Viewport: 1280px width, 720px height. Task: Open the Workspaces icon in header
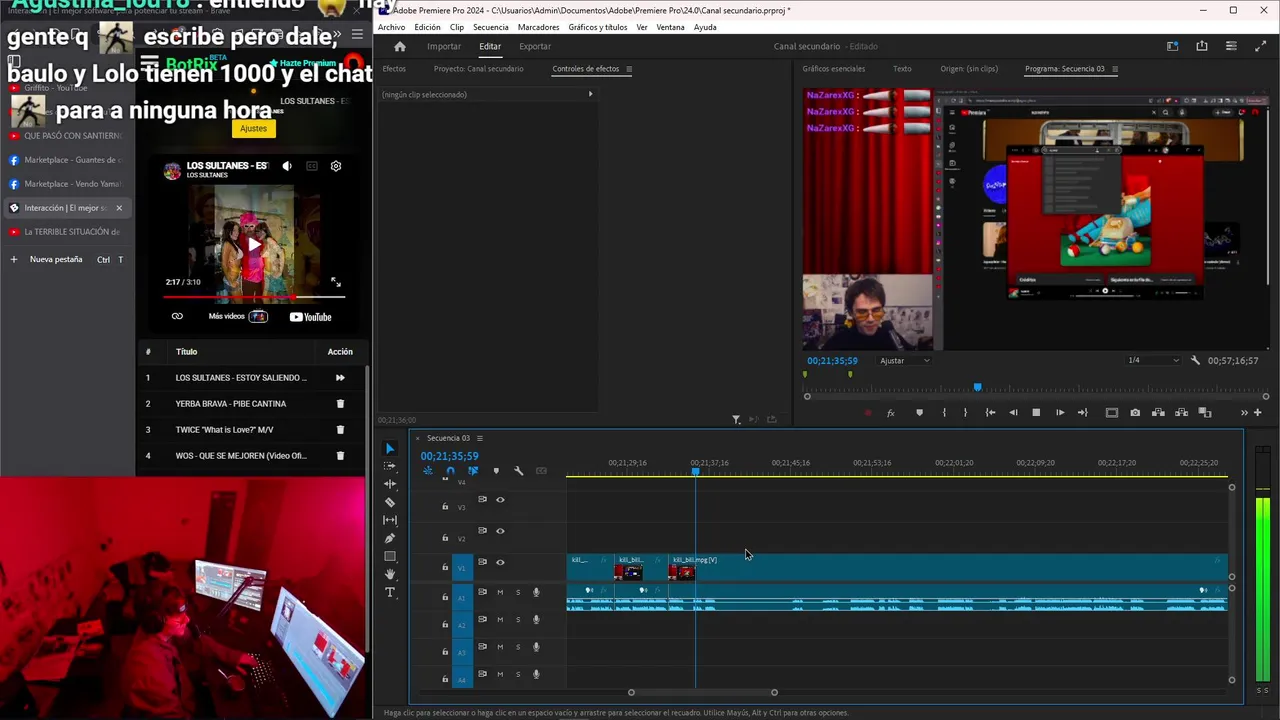coord(1172,46)
